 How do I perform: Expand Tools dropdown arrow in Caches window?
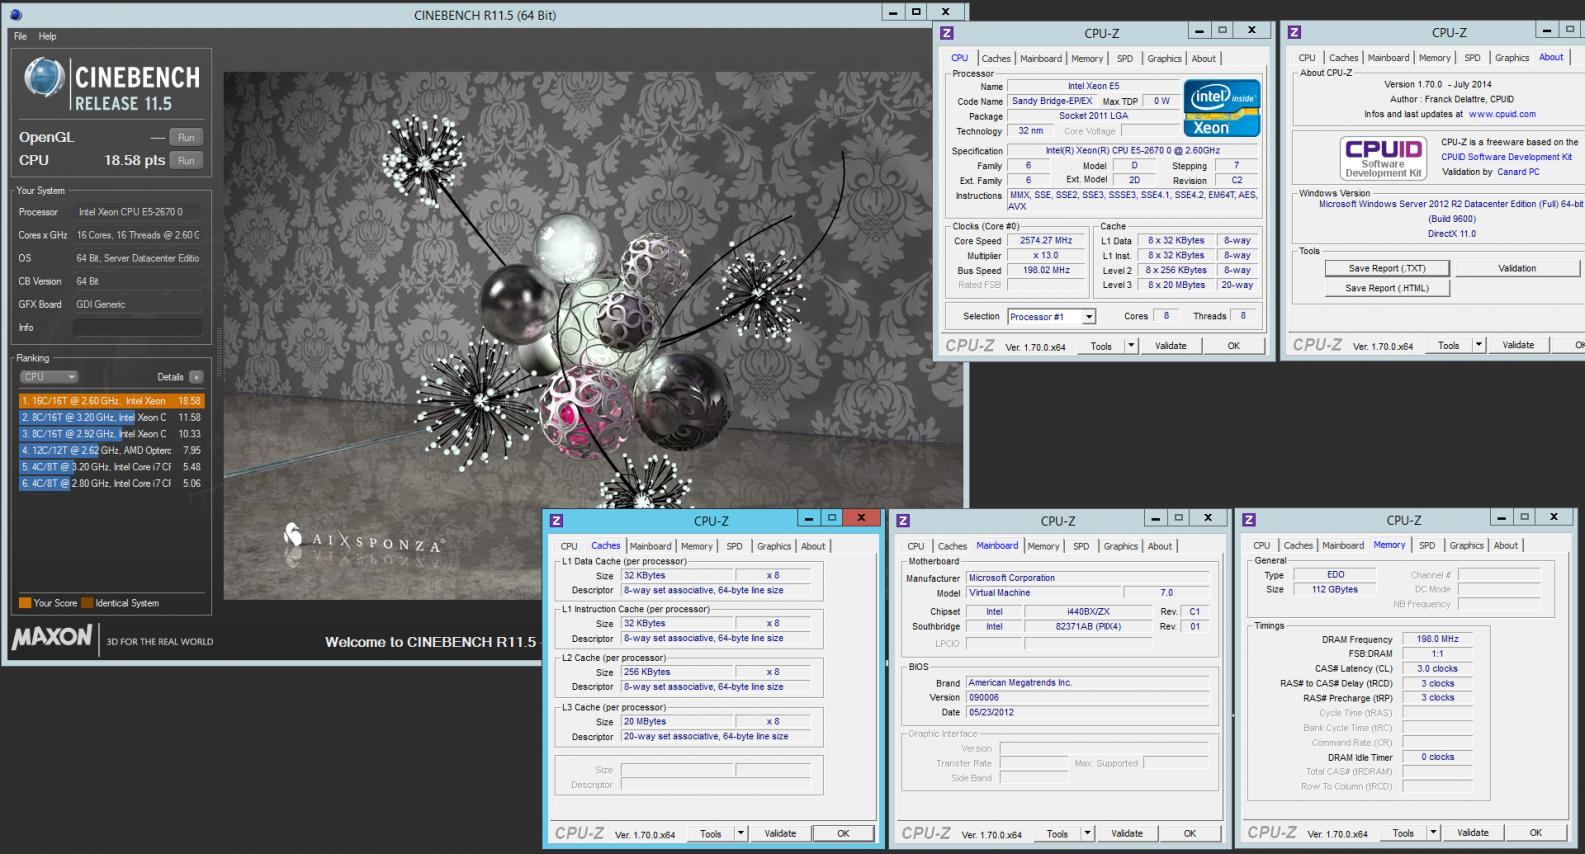click(x=741, y=833)
